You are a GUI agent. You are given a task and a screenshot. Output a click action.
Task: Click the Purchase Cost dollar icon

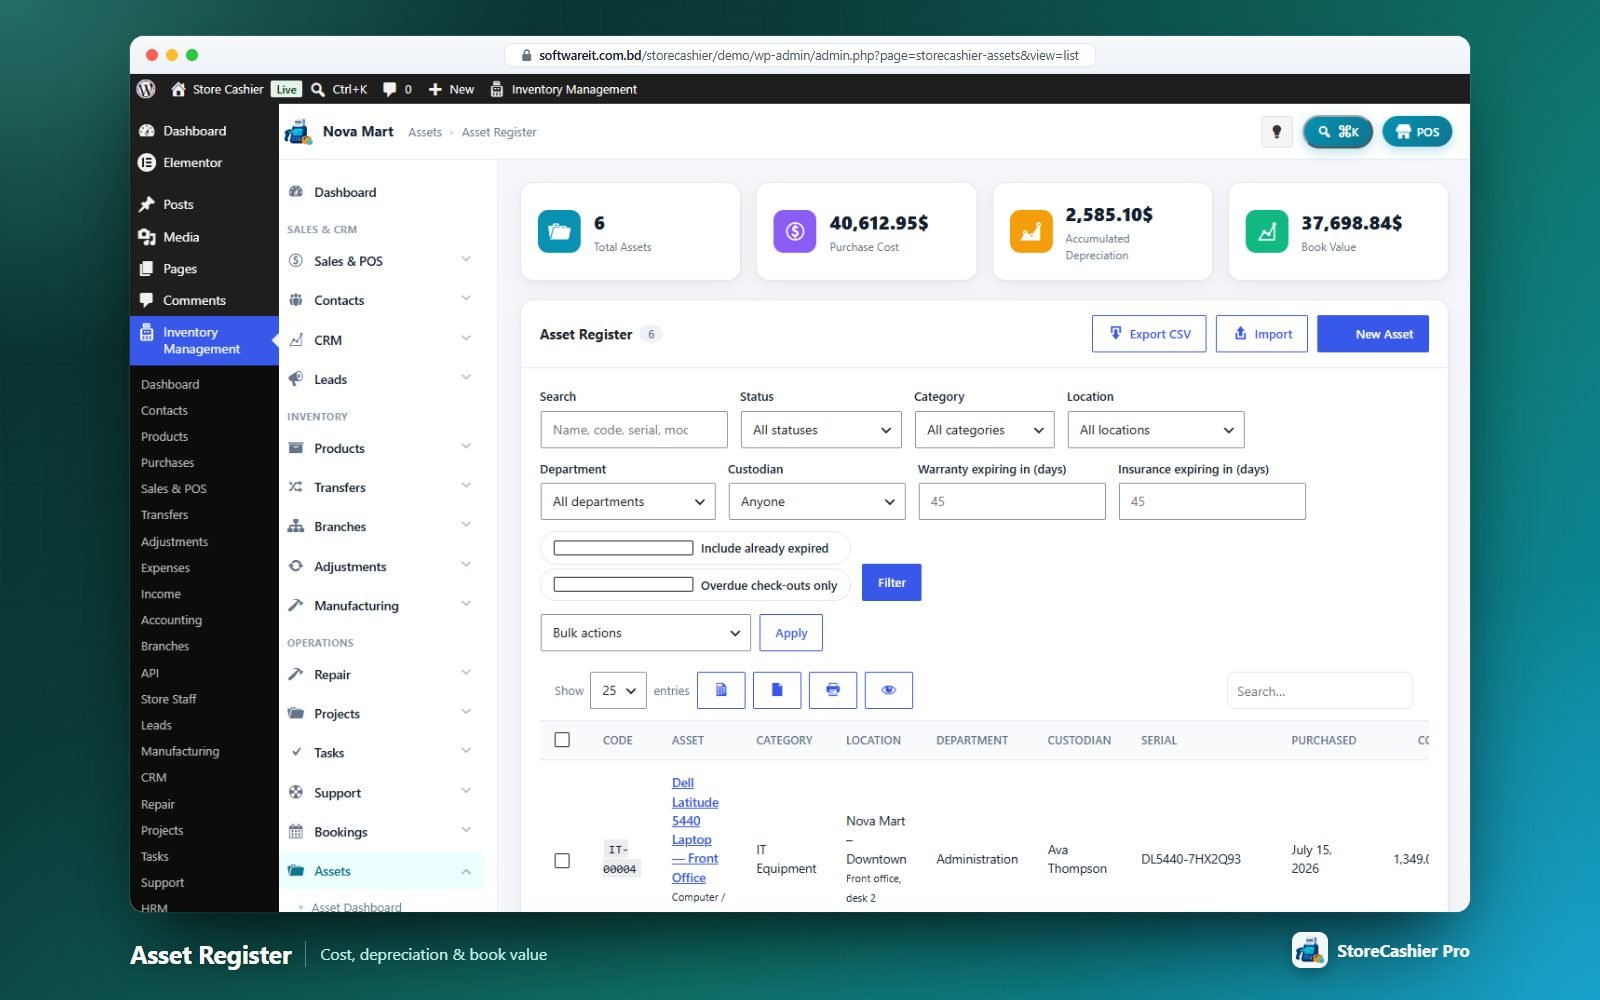tap(795, 231)
